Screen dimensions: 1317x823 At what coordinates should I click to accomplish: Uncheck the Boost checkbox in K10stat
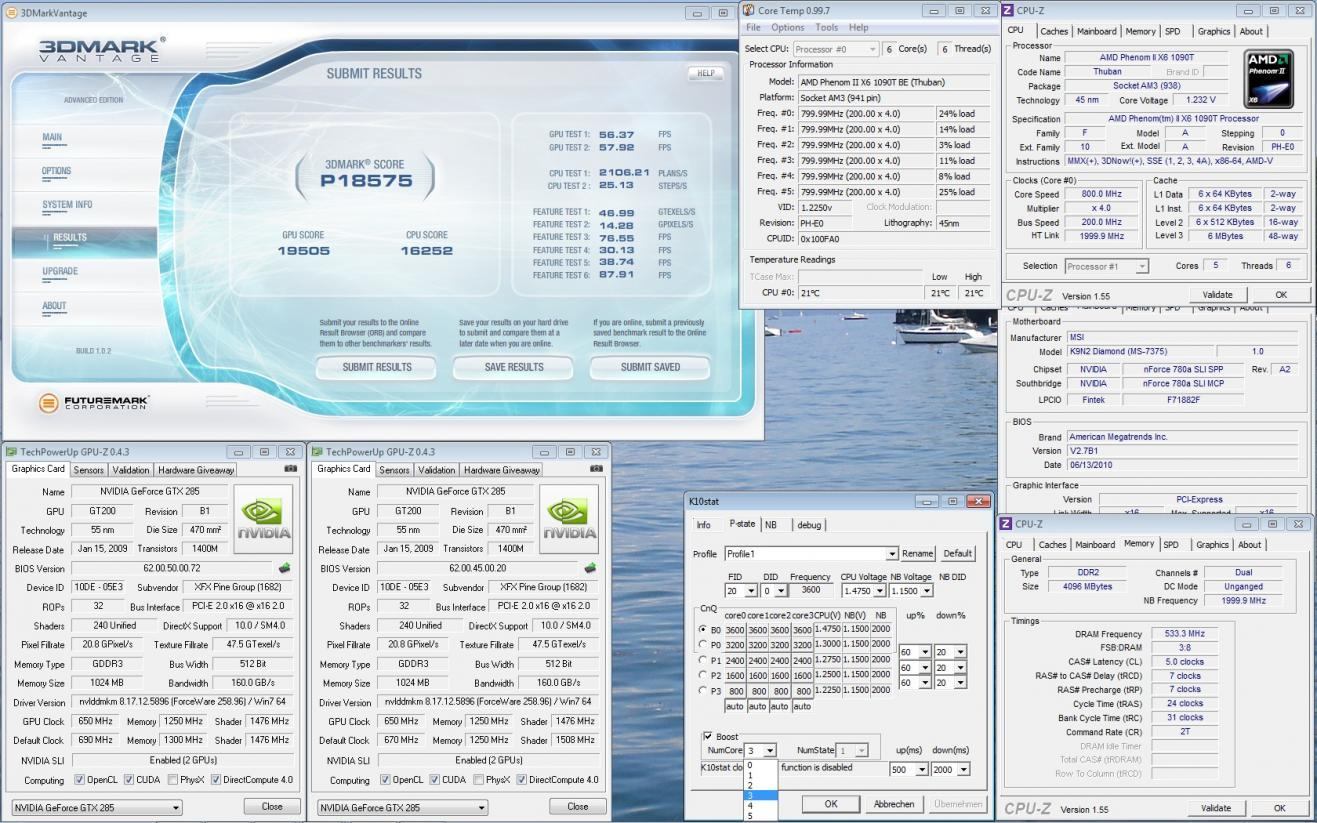coord(708,737)
